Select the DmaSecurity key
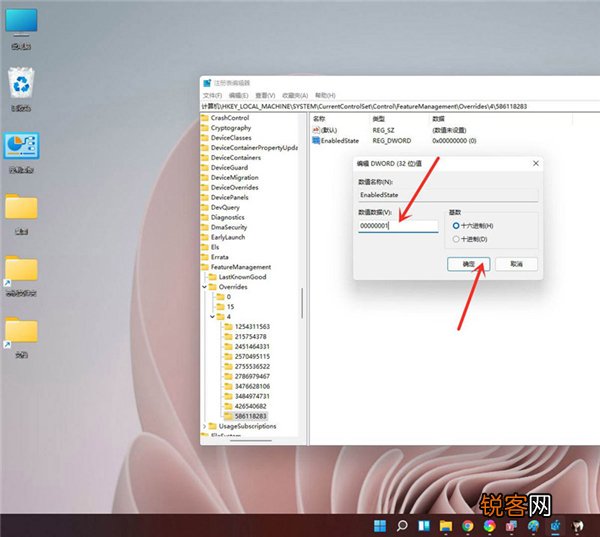The height and width of the screenshot is (537, 600). click(229, 227)
